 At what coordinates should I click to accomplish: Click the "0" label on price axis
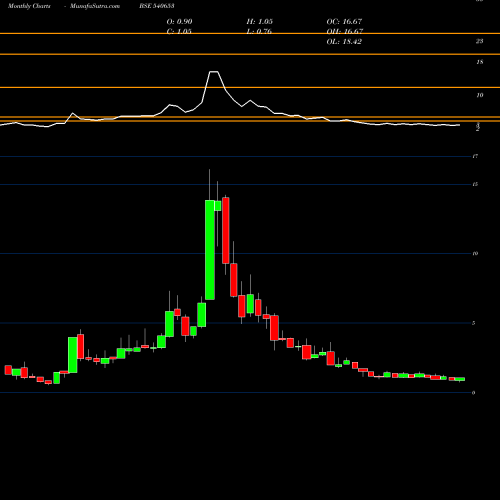474,393
